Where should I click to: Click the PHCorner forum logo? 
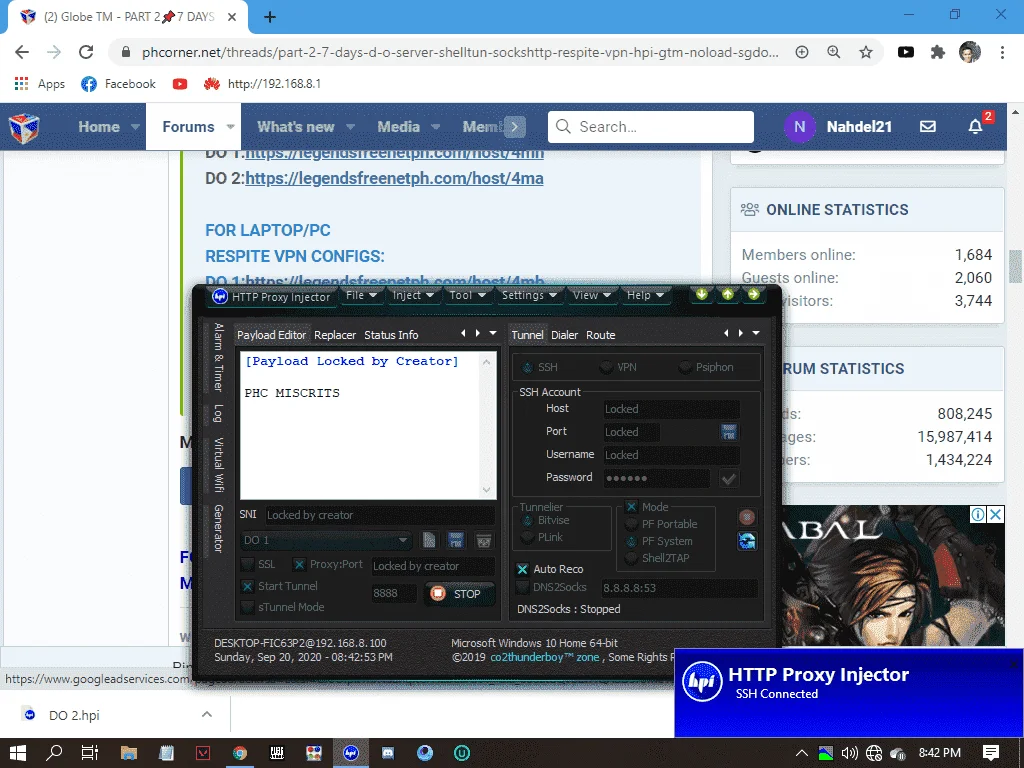pos(24,127)
